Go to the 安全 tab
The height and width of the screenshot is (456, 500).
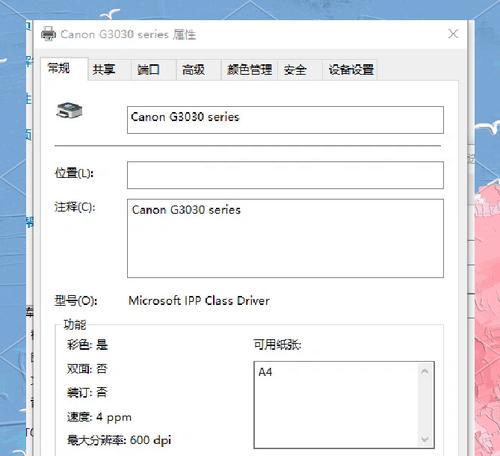300,70
